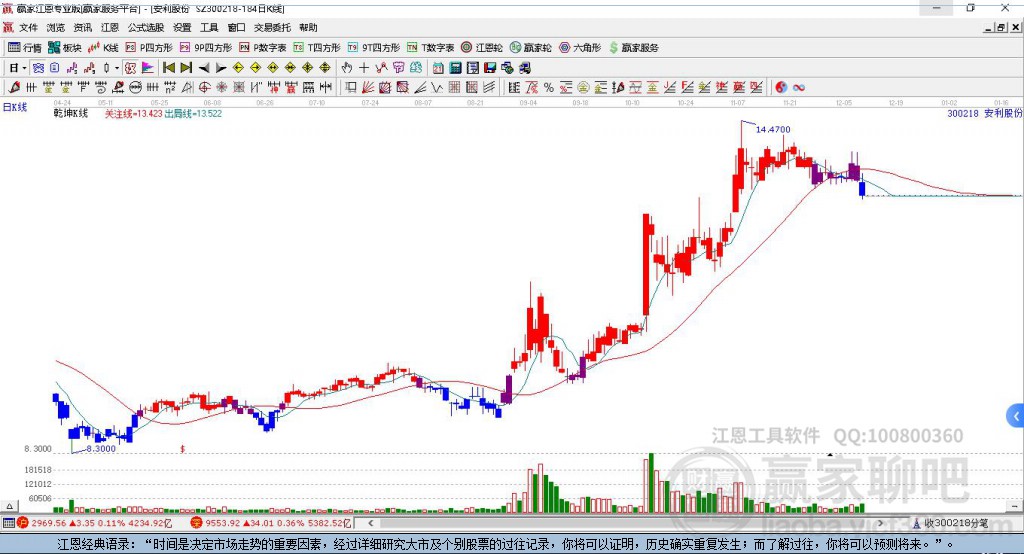
Task: Click the 8.3000 low price marker
Action: pyautogui.click(x=101, y=449)
